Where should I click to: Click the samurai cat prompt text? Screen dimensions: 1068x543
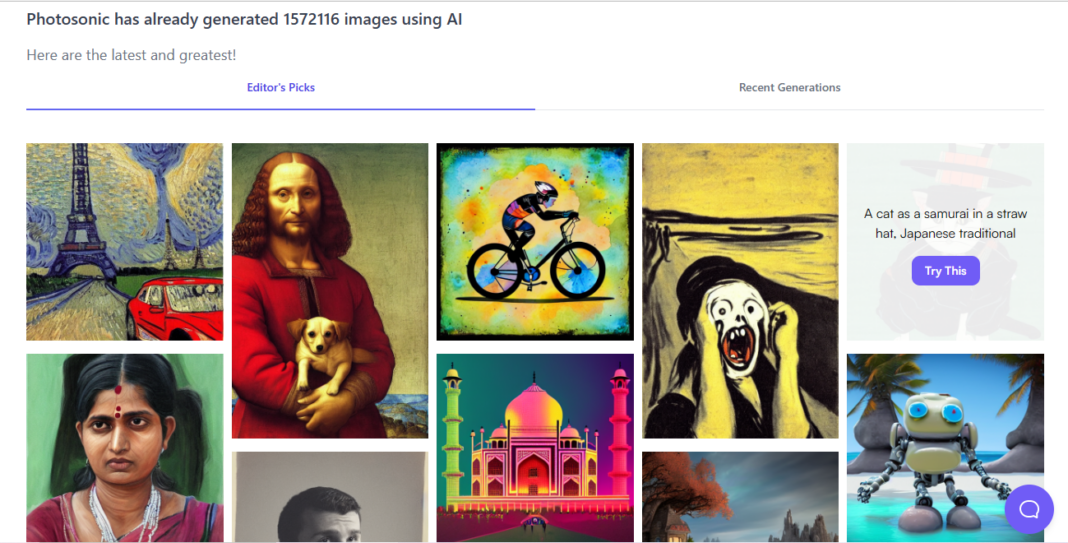point(945,223)
